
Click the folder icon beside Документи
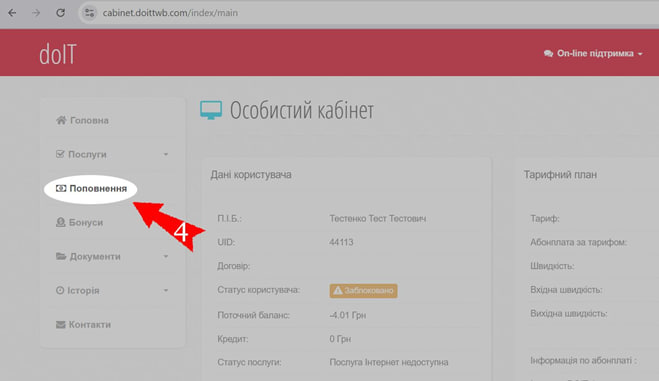pos(61,256)
